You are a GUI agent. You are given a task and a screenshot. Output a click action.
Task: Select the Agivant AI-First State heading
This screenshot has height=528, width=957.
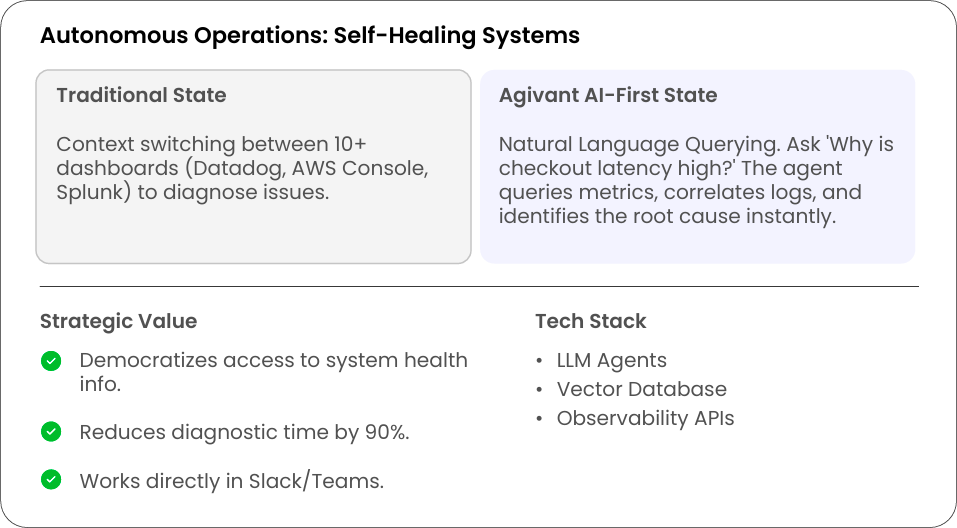(x=607, y=95)
